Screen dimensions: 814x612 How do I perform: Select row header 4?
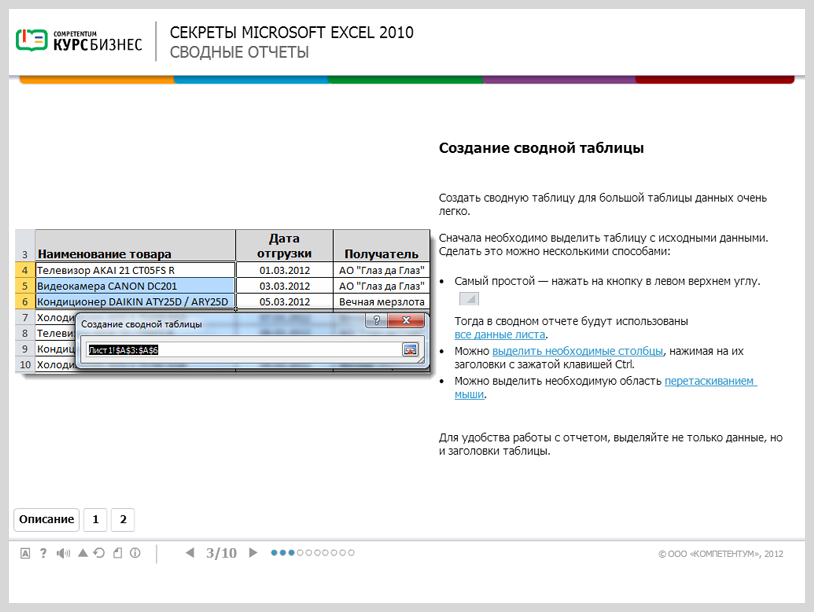pos(25,270)
